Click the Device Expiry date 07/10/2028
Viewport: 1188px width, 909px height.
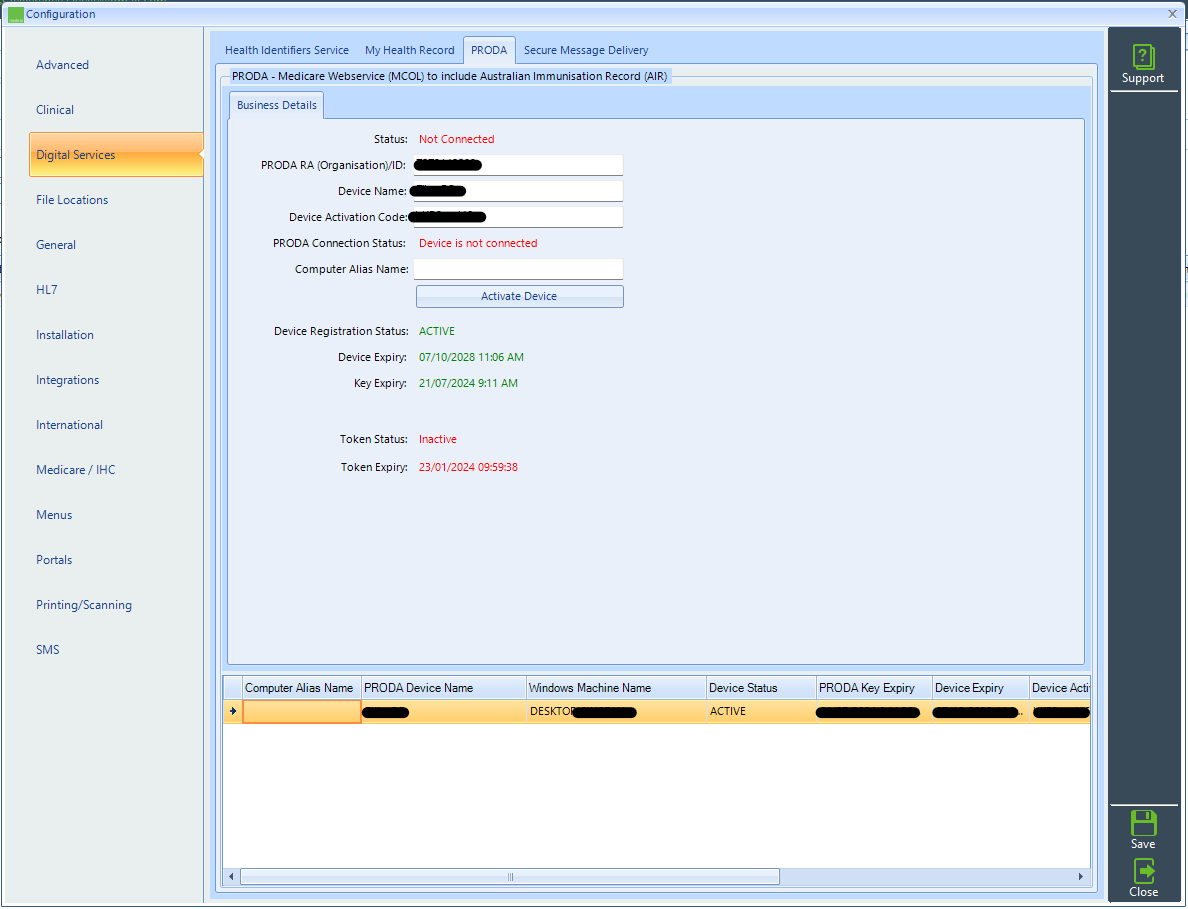click(x=471, y=358)
